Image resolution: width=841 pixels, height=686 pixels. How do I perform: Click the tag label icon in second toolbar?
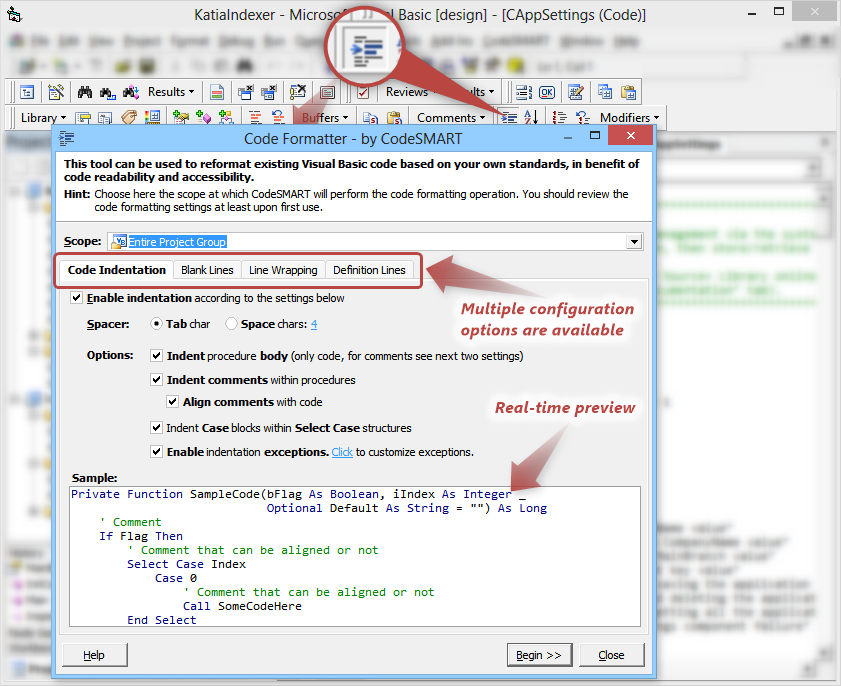[129, 117]
